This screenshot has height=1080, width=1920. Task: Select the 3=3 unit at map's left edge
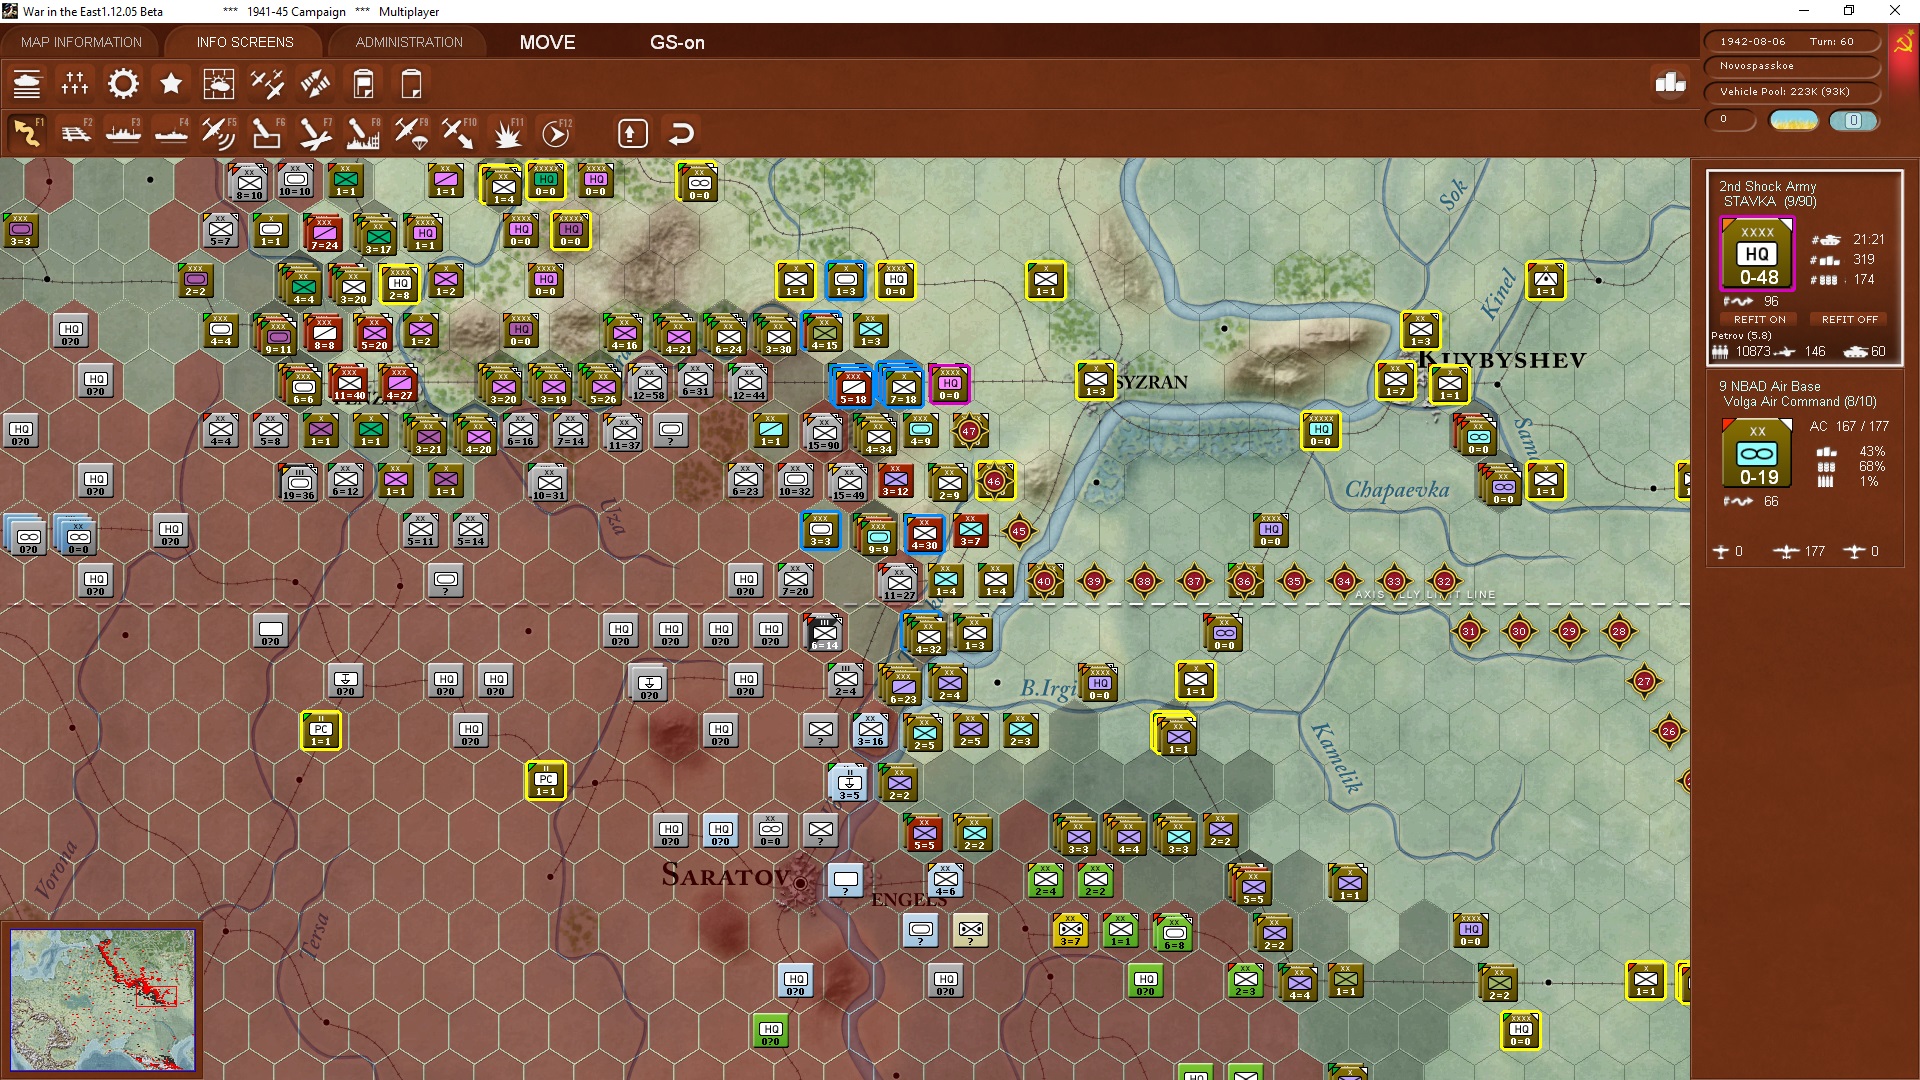[20, 231]
